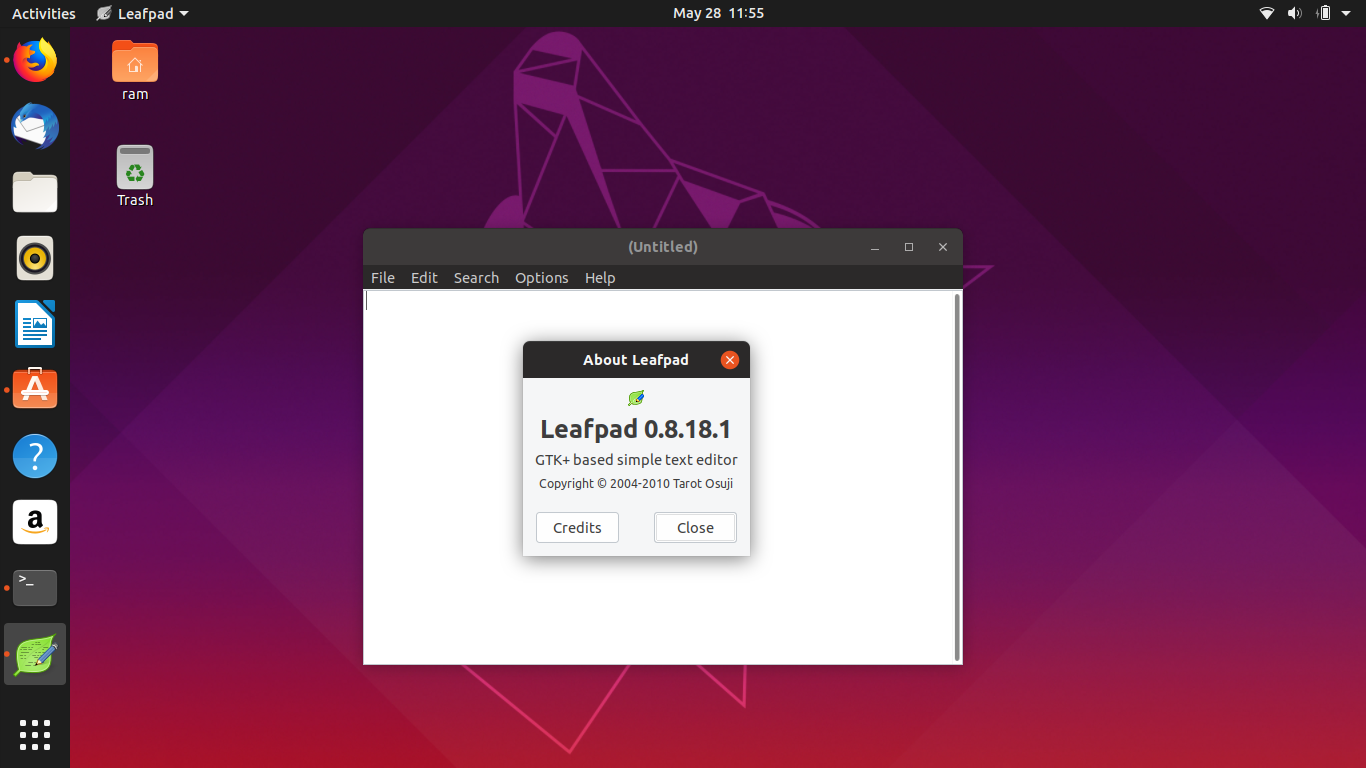Open the Help menu in Leafpad
Viewport: 1366px width, 768px height.
coord(600,278)
